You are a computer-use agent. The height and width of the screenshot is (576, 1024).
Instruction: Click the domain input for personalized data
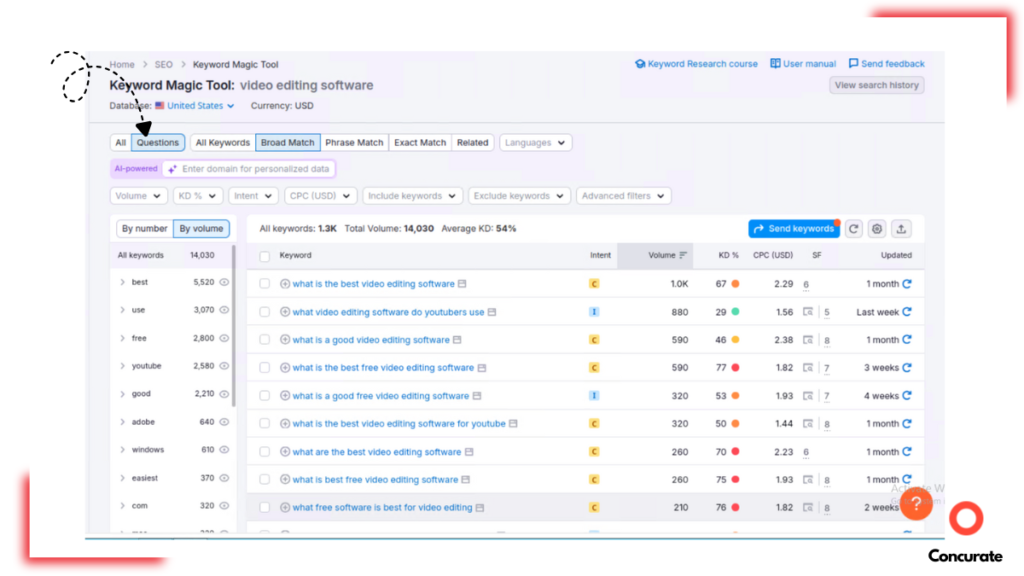point(255,169)
